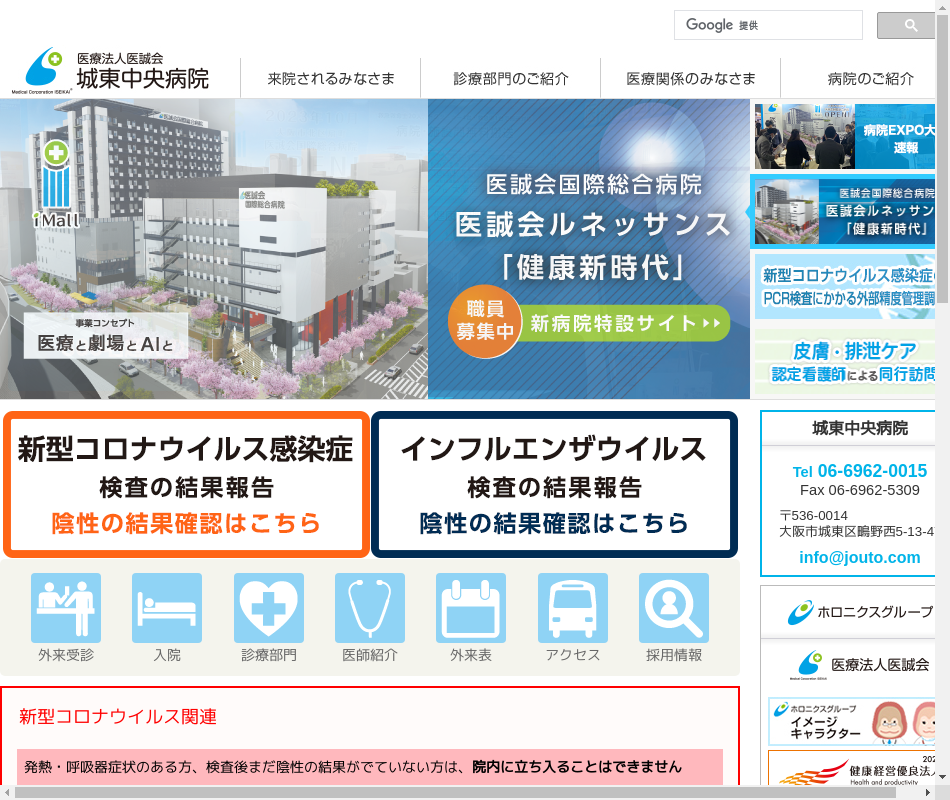Click the 外来表 calendar icon
Viewport: 950px width, 800px height.
point(471,608)
